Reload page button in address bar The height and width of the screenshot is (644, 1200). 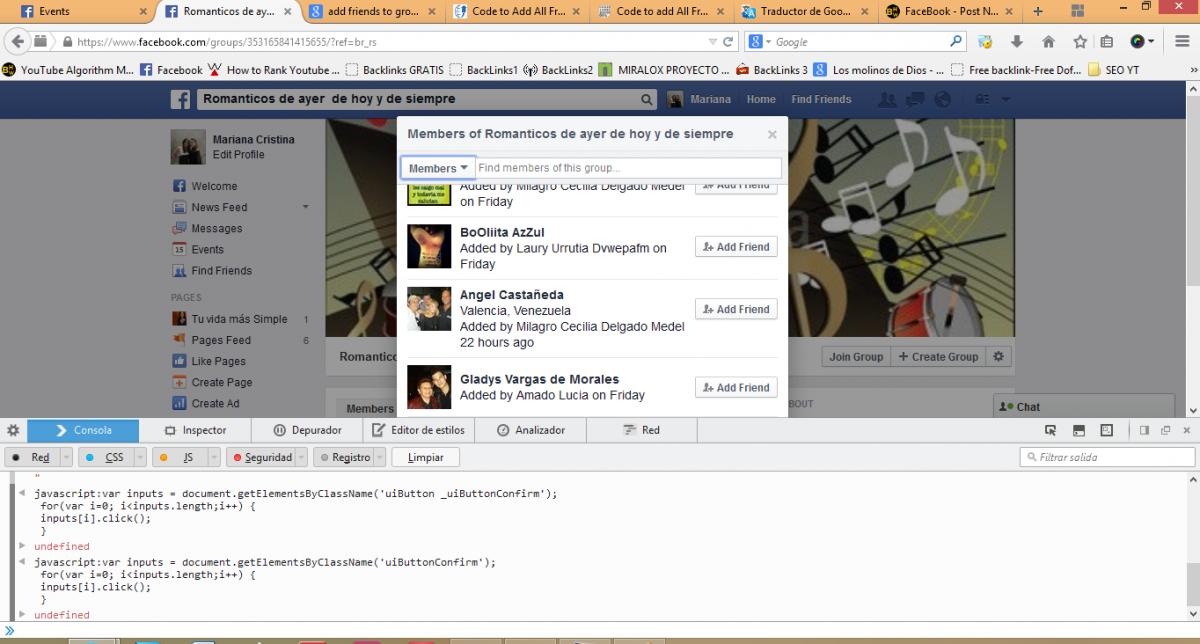coord(730,42)
